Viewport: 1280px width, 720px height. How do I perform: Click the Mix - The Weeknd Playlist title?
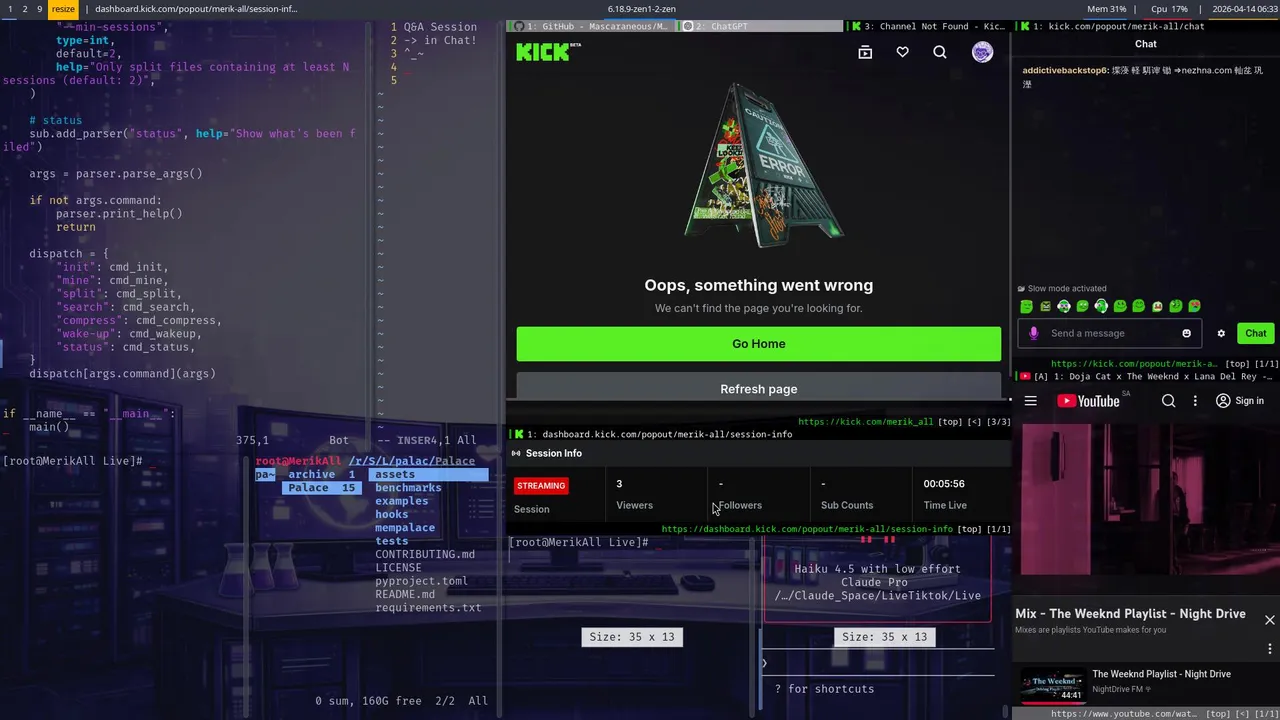pyautogui.click(x=1130, y=614)
